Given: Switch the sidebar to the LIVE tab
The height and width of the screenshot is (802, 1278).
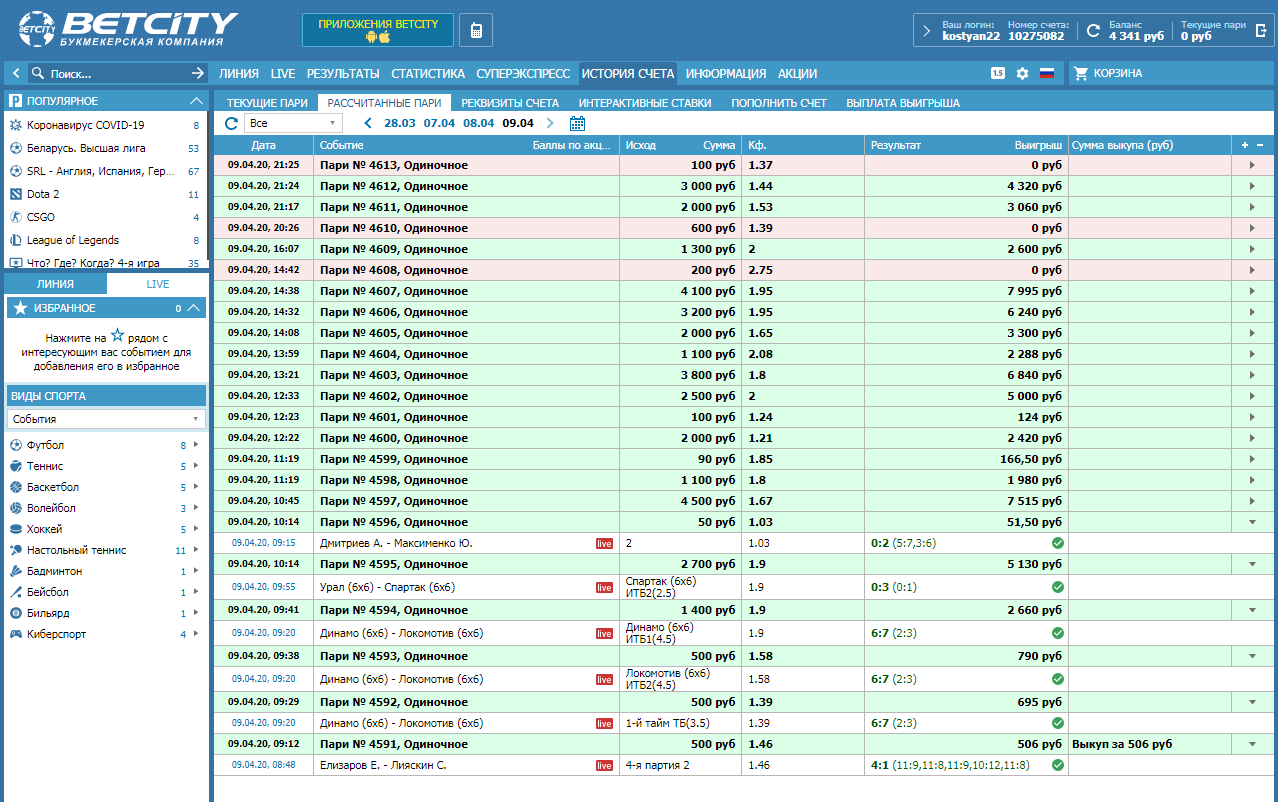Looking at the screenshot, I should click(x=157, y=284).
